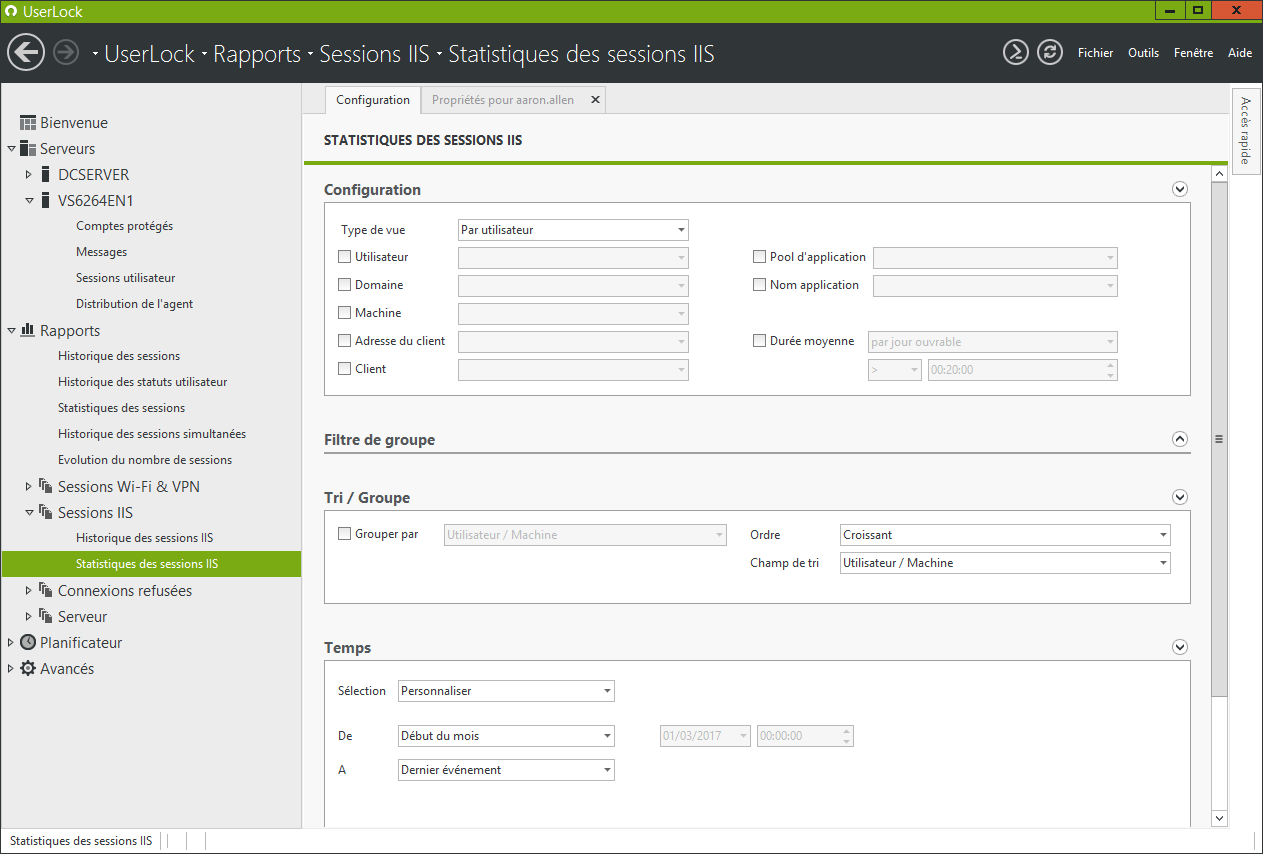Open the Fenêtre menu
Screen dimensions: 1263x854
[1193, 53]
